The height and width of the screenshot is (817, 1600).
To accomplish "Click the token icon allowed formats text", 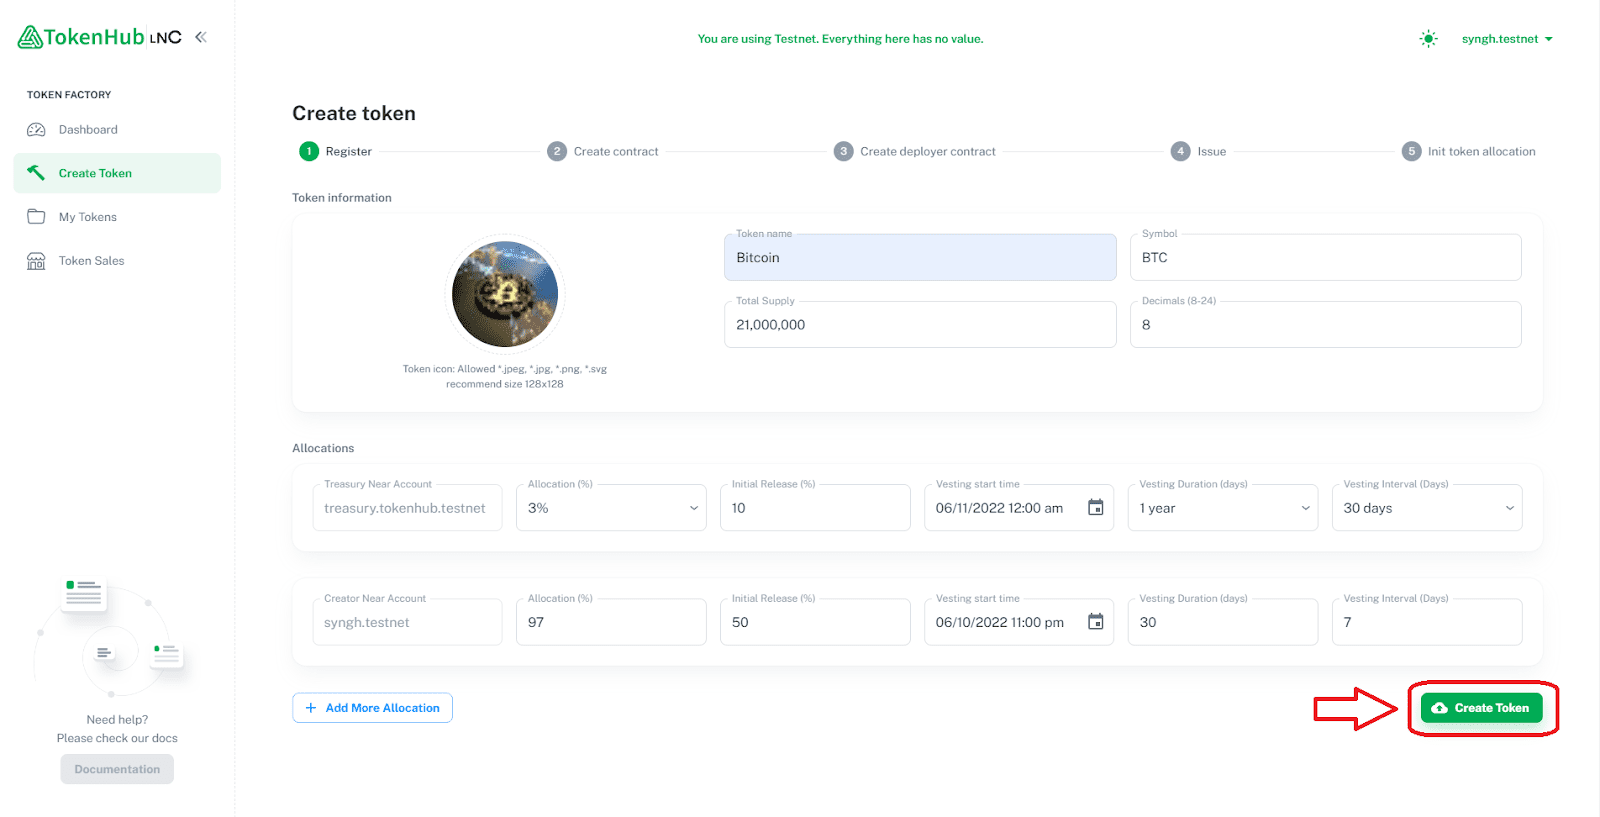I will (x=505, y=376).
